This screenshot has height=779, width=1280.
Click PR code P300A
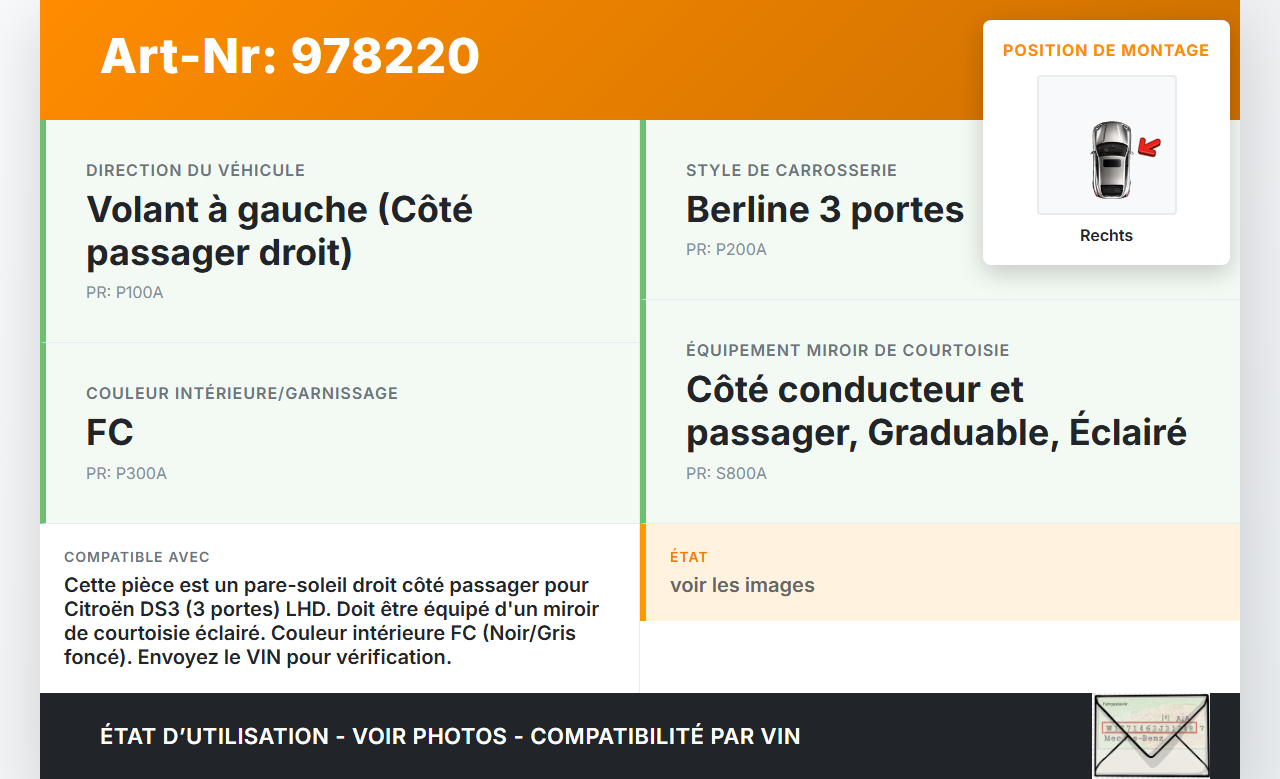pyautogui.click(x=127, y=473)
